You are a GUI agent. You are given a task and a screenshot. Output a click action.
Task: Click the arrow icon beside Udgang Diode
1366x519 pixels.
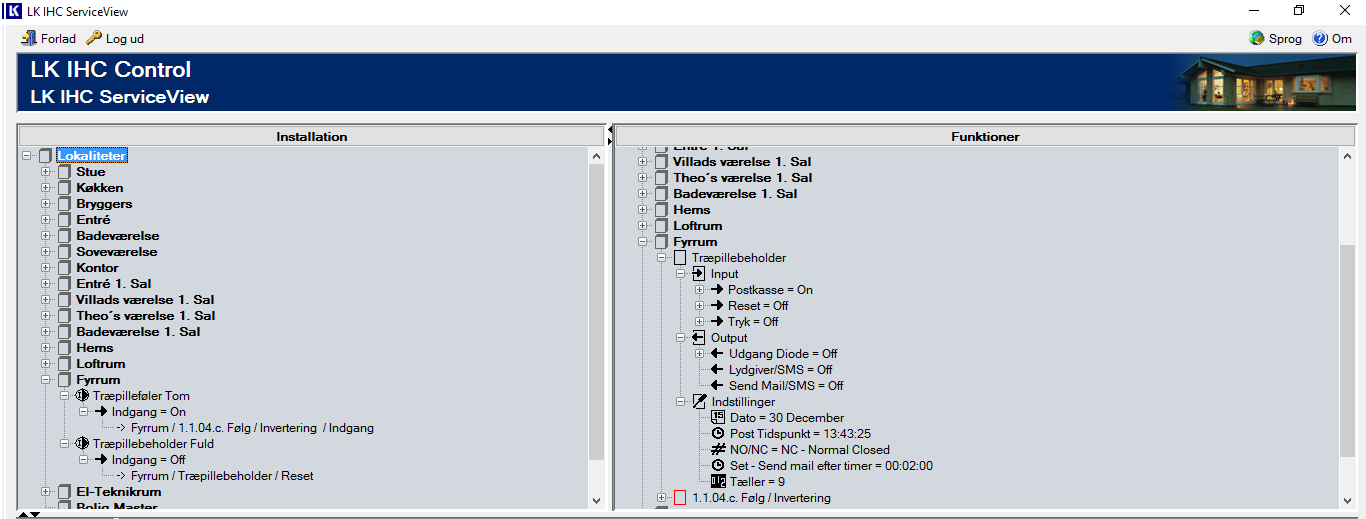[718, 354]
